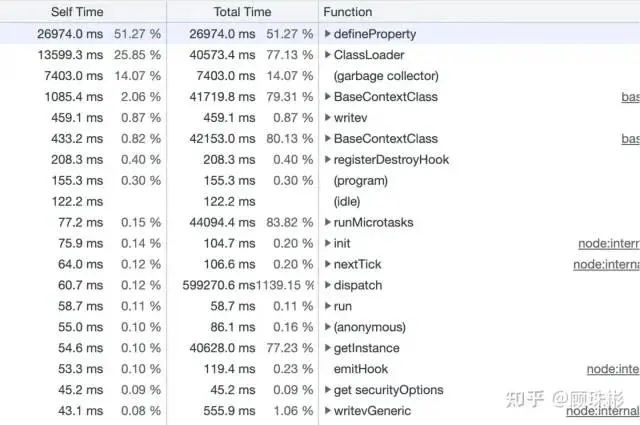The height and width of the screenshot is (425, 640).
Task: Open the emitHook source file link
Action: pos(612,370)
